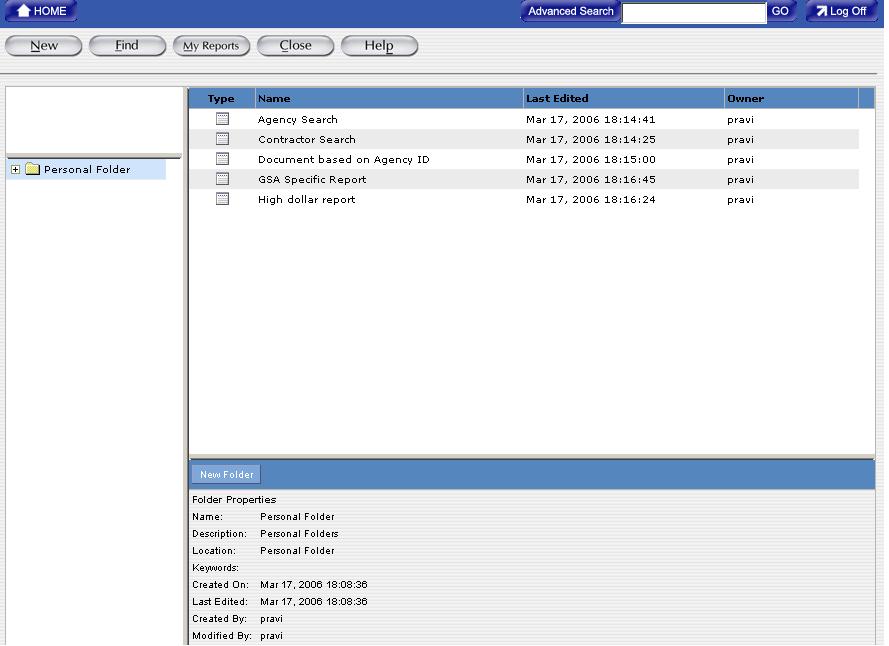Click the yellow Personal Folder icon
This screenshot has height=646, width=889.
[x=32, y=169]
